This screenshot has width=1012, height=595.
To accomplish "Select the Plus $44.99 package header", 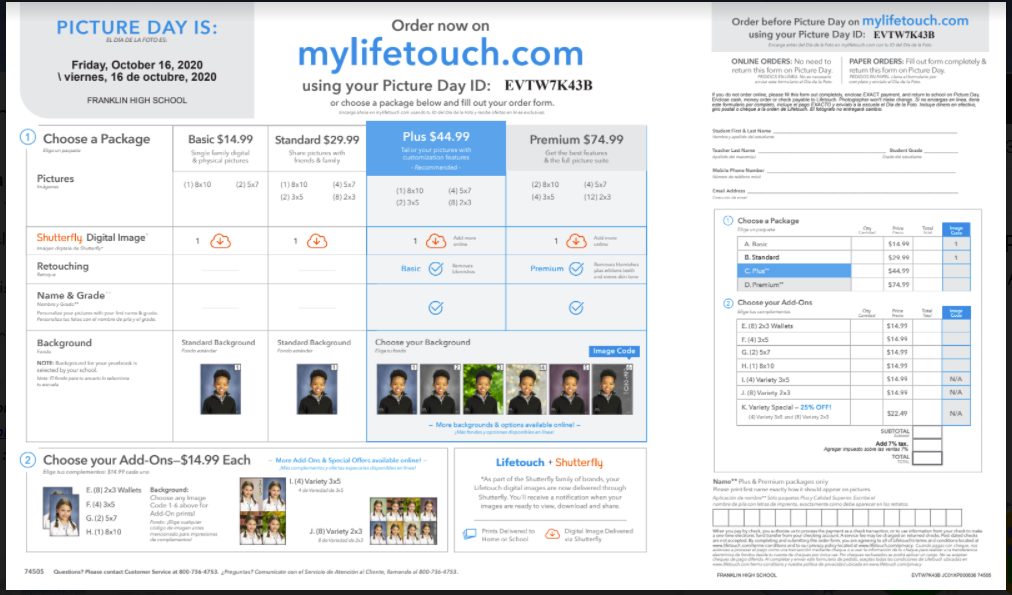I will (436, 138).
